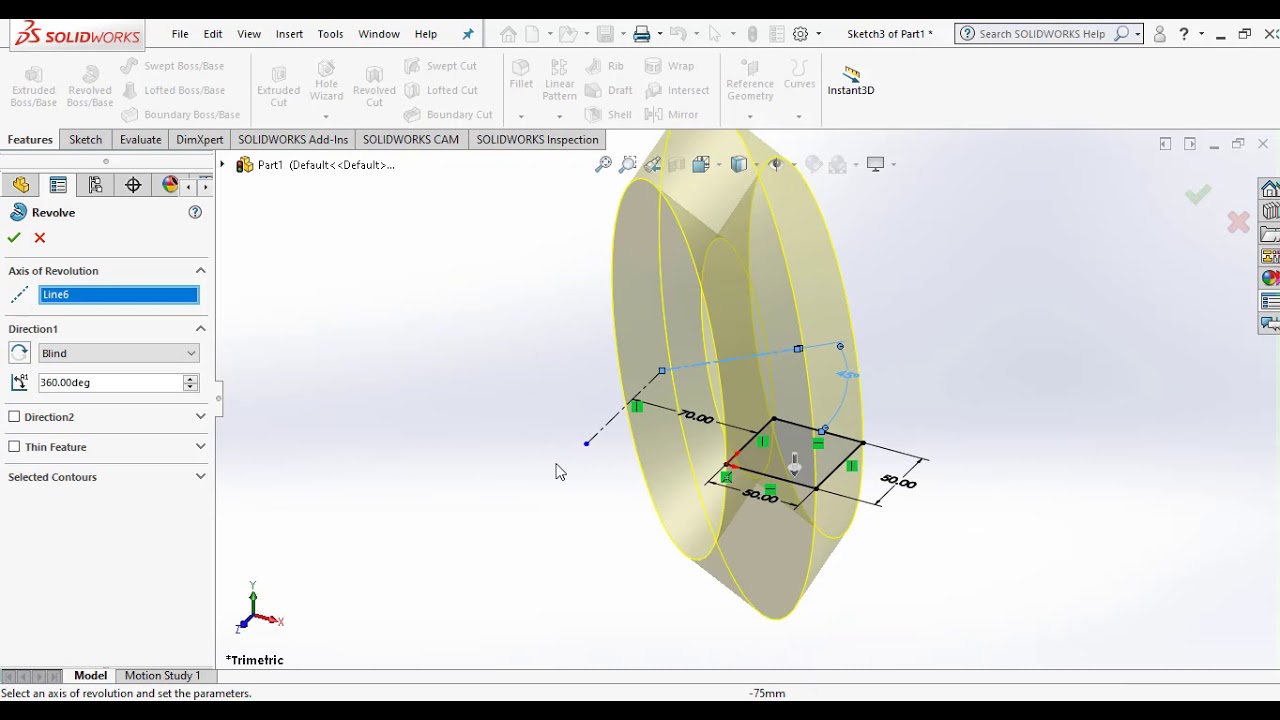The image size is (1280, 720).
Task: Open the display style cube icon
Action: point(739,164)
